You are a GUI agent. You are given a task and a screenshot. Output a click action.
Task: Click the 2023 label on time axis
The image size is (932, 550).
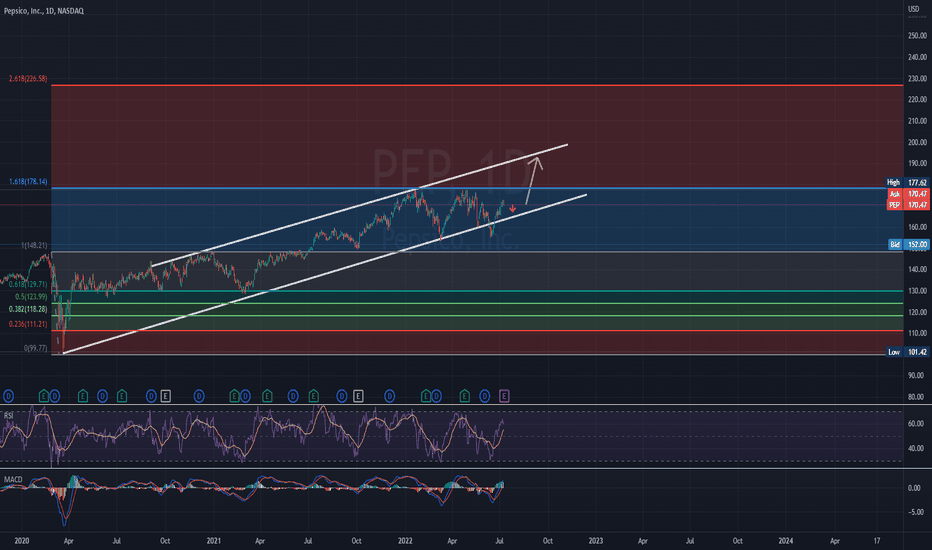[596, 540]
